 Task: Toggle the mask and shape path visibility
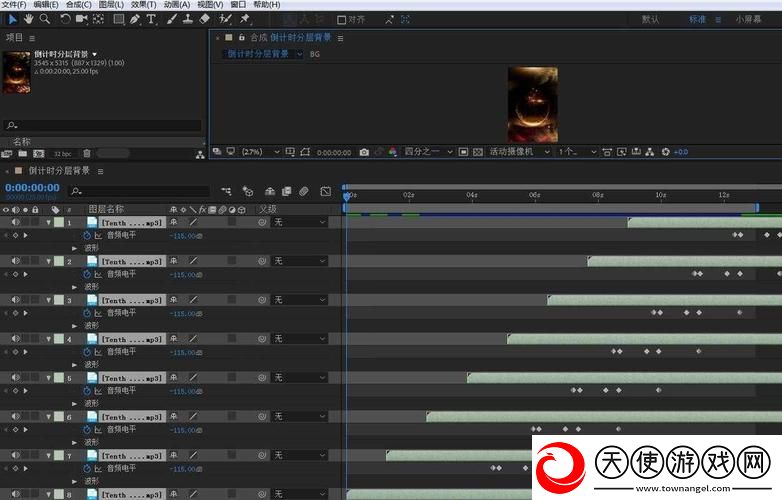coord(305,152)
